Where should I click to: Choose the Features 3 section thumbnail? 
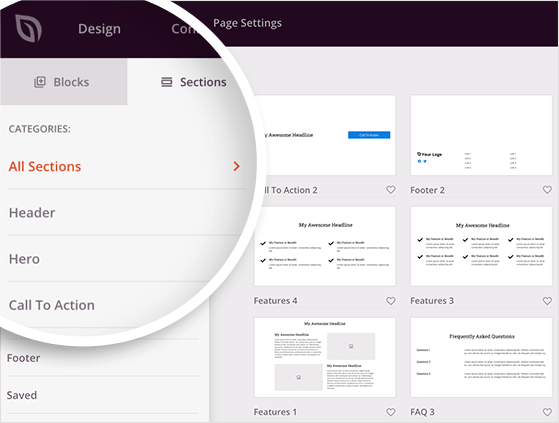pyautogui.click(x=481, y=246)
